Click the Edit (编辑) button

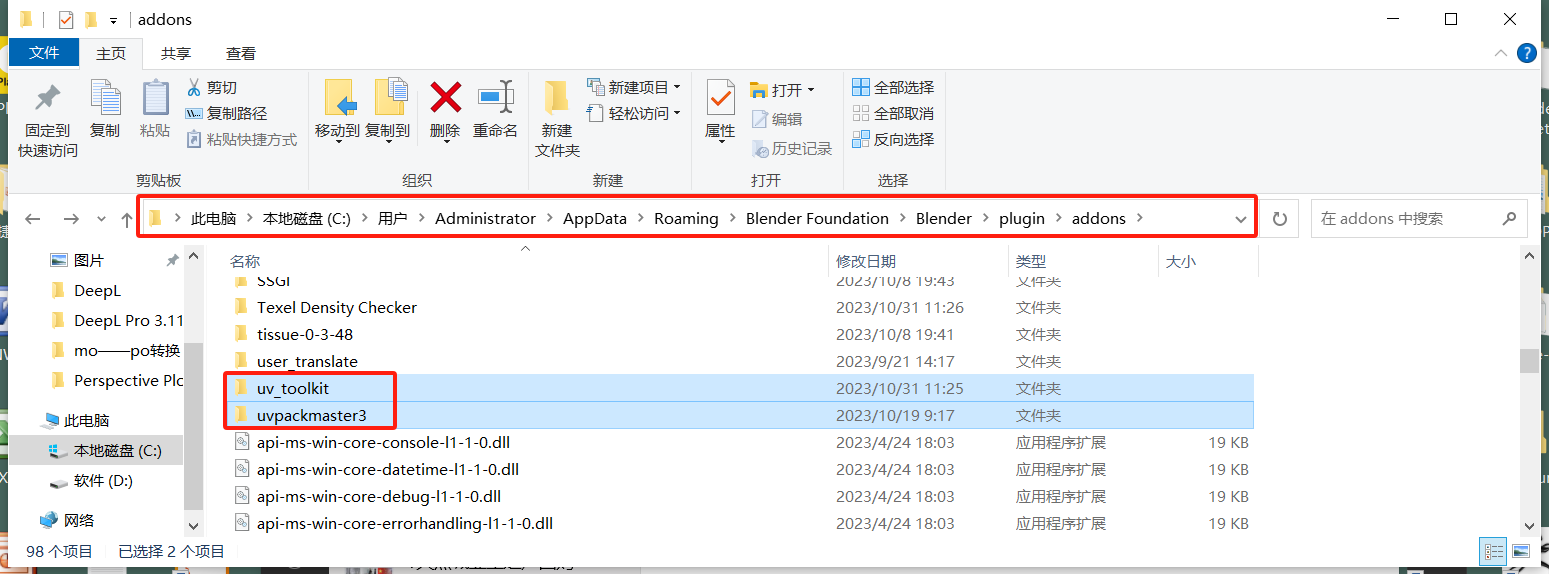(x=777, y=119)
